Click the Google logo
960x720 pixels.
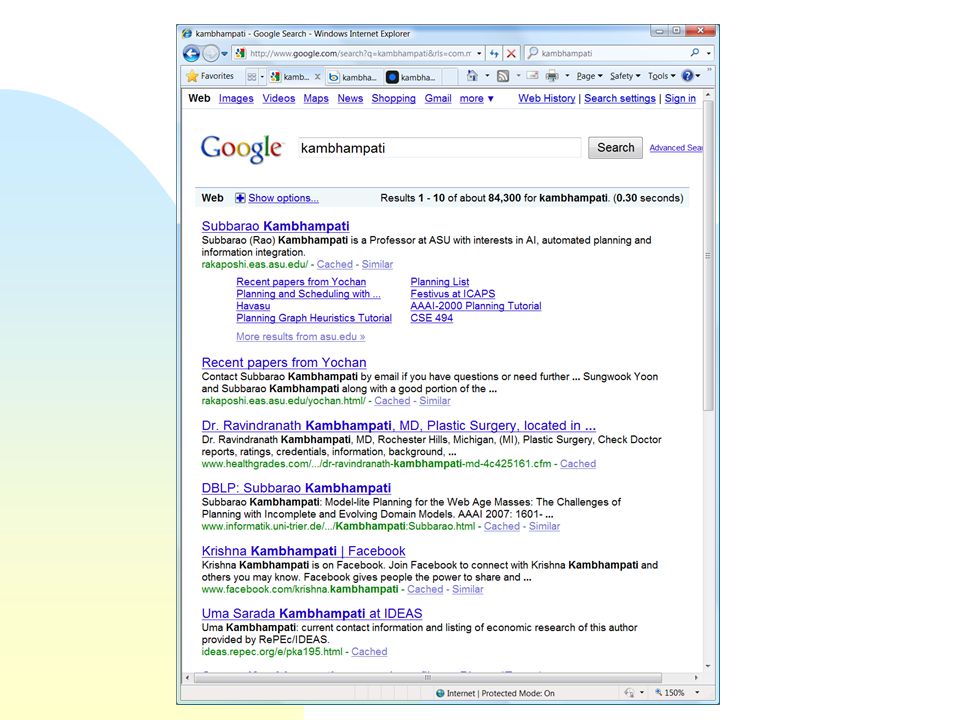(x=242, y=148)
